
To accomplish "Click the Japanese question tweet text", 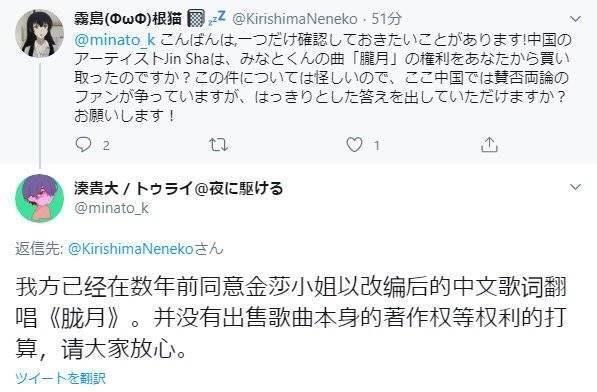I will pos(323,78).
